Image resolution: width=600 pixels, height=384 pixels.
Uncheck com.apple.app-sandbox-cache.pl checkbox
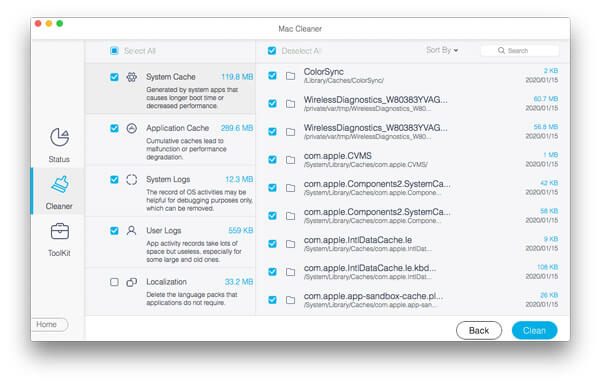coord(272,300)
